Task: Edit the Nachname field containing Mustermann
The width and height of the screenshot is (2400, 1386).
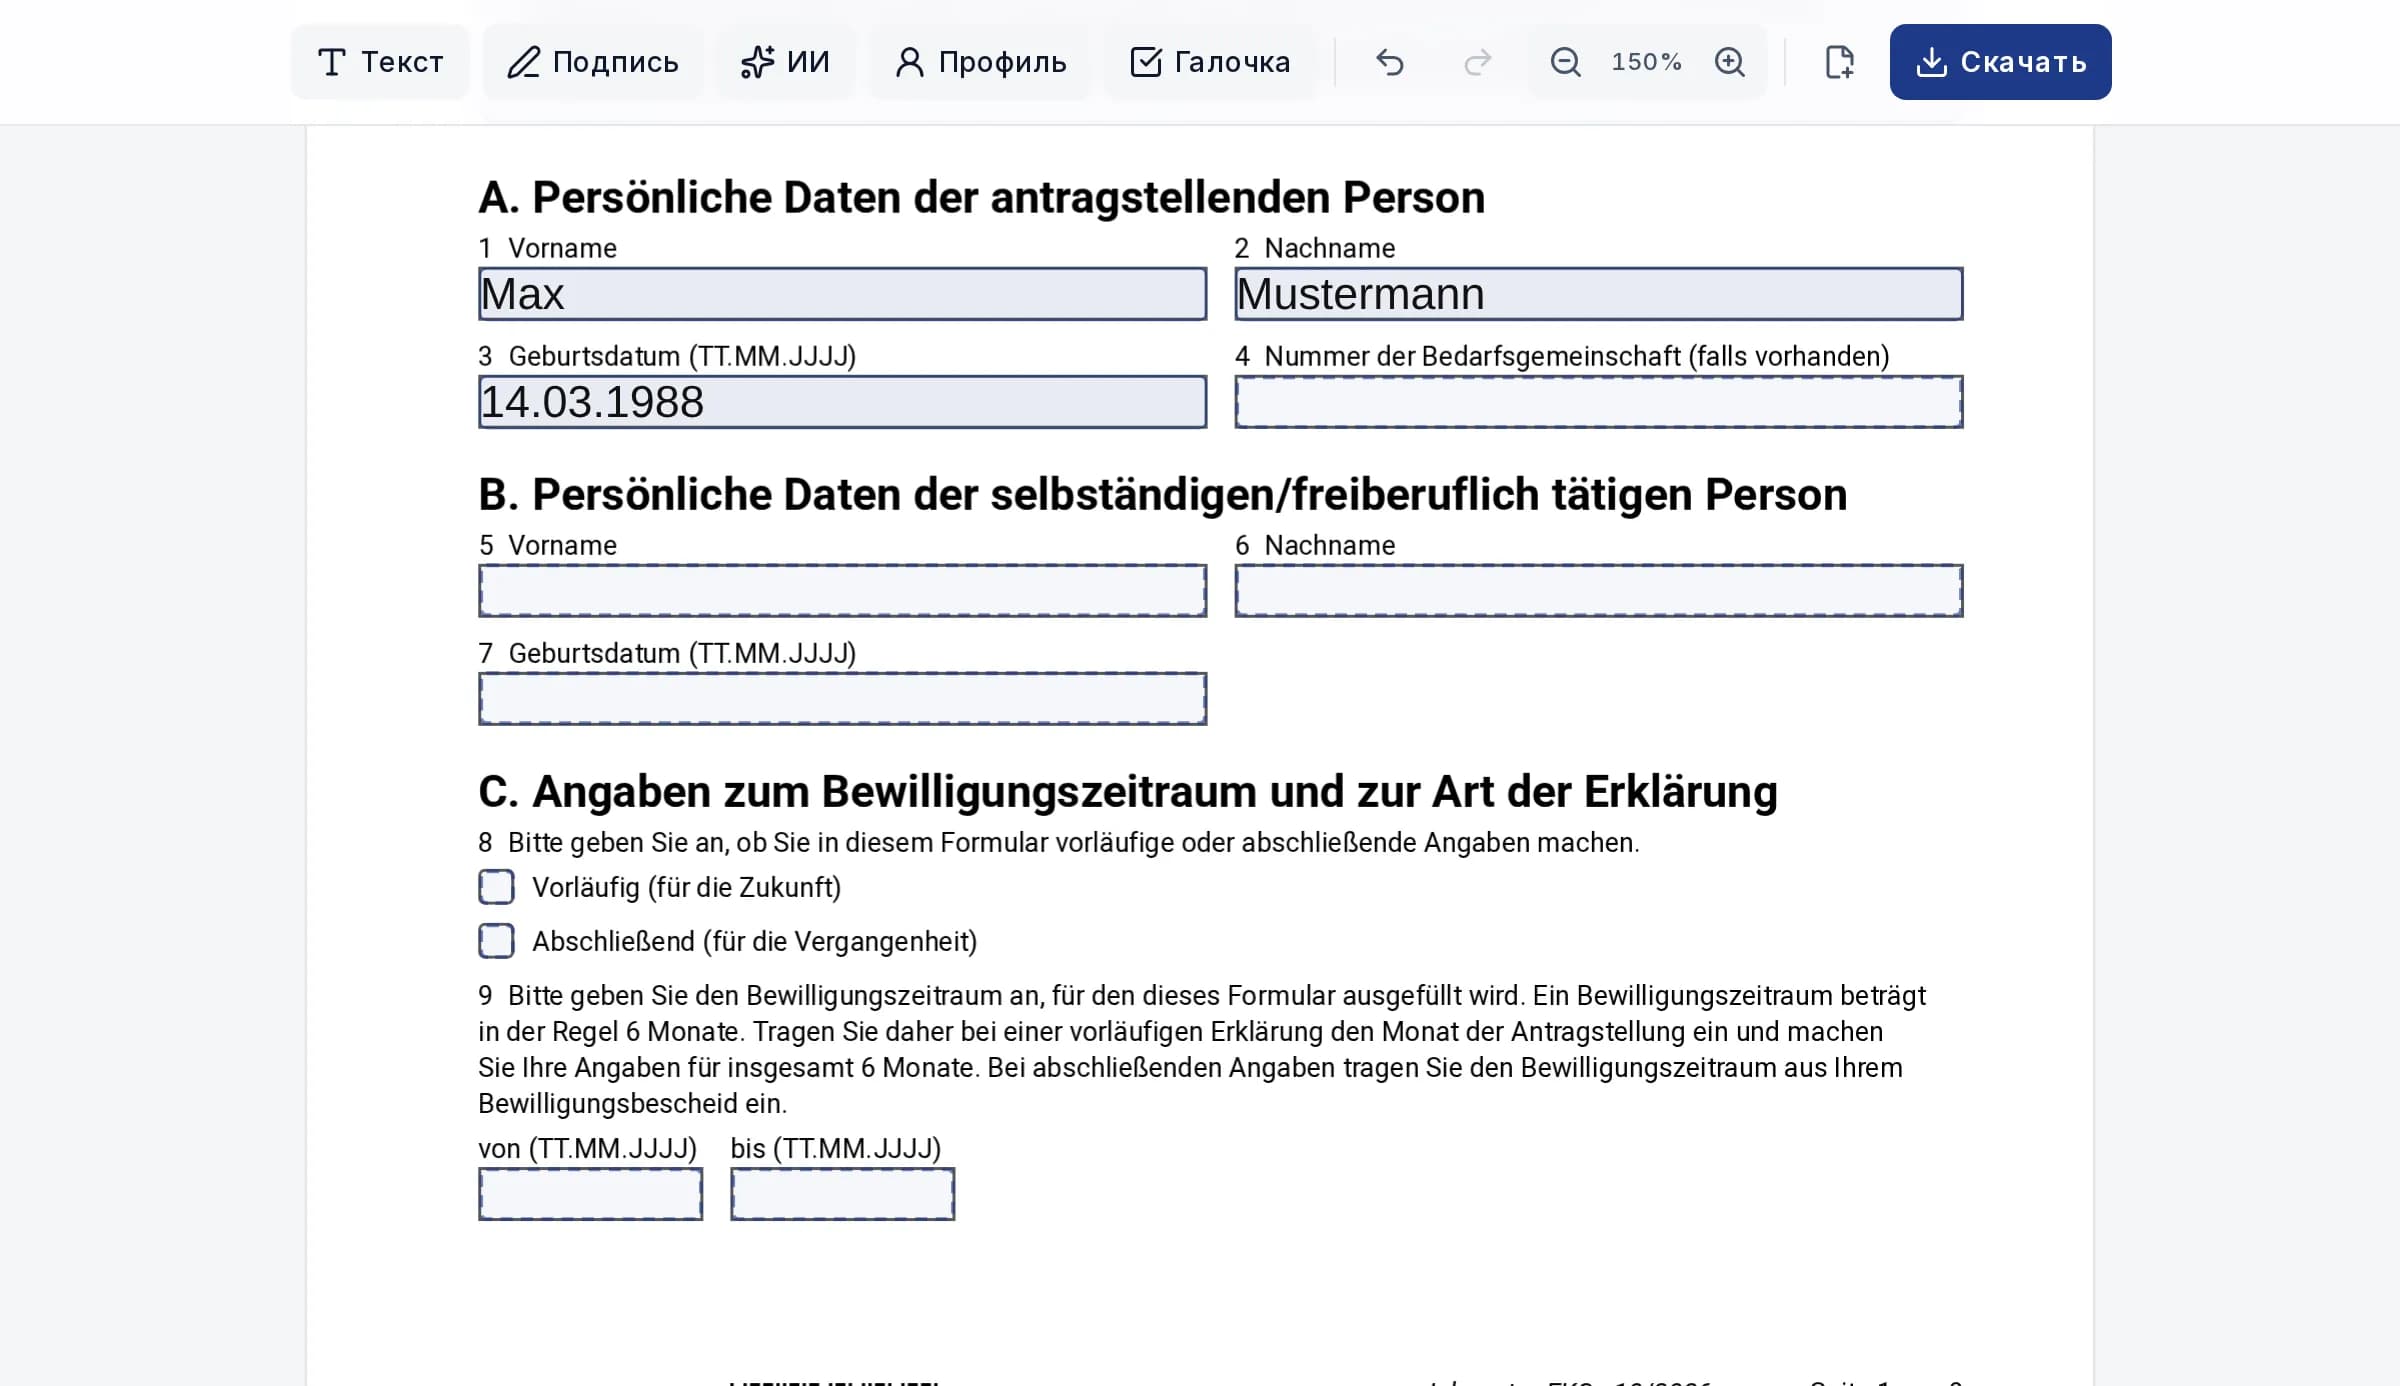Action: pos(1598,294)
